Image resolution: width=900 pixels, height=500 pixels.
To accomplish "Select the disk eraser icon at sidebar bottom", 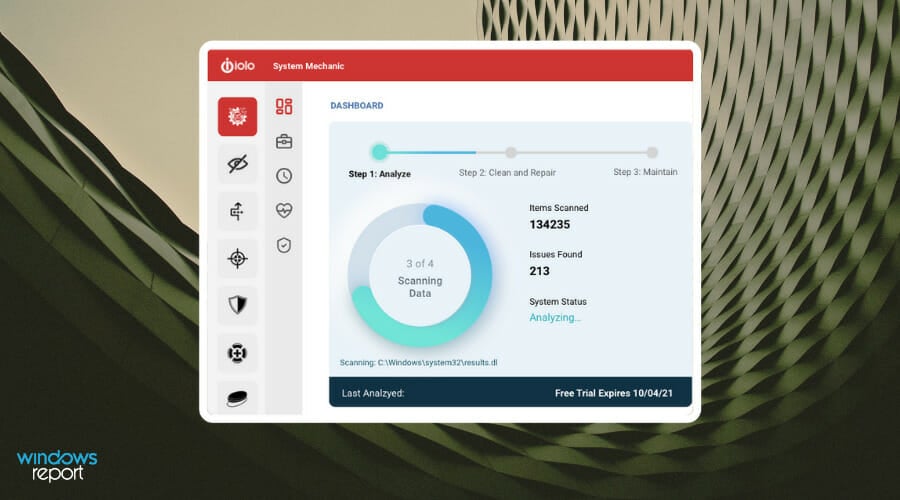I will 237,397.
